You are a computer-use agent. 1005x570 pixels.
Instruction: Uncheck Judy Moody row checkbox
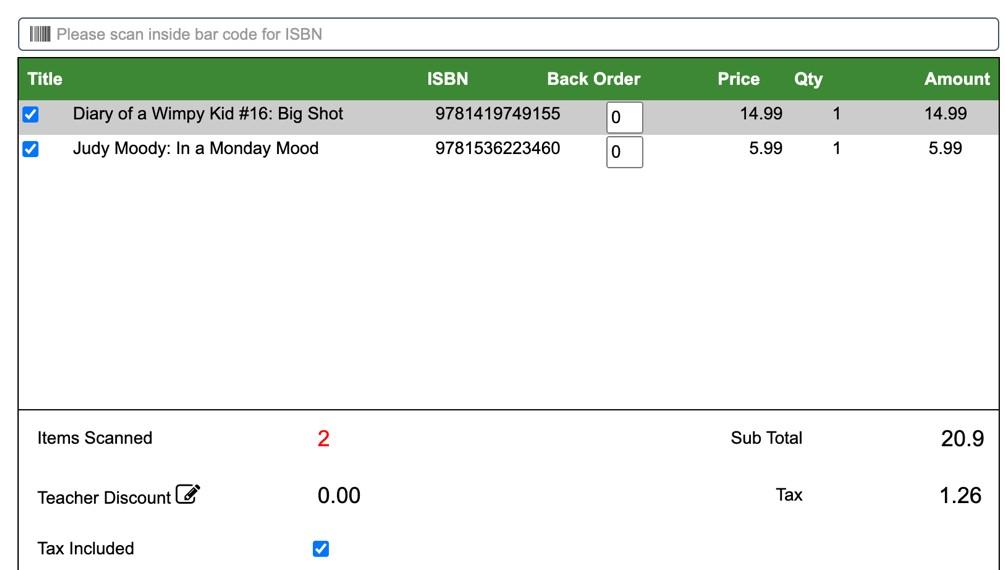30,149
